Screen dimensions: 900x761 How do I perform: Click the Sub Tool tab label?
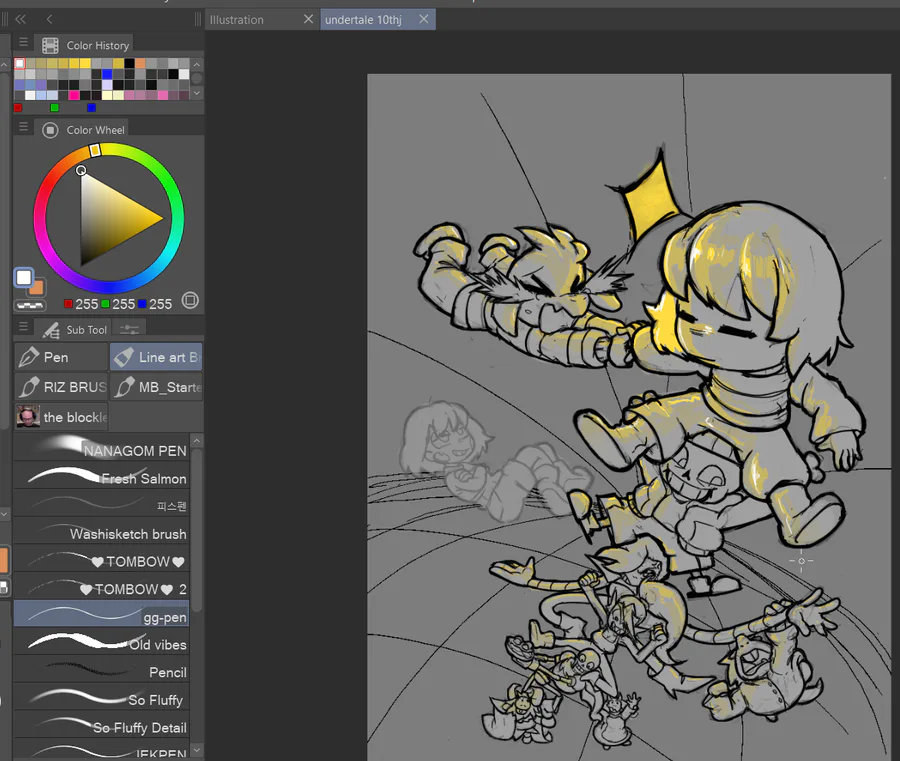86,329
